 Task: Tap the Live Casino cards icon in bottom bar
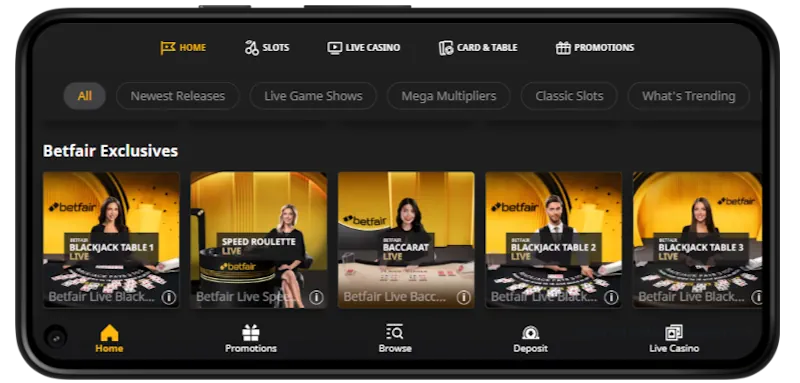(x=674, y=333)
